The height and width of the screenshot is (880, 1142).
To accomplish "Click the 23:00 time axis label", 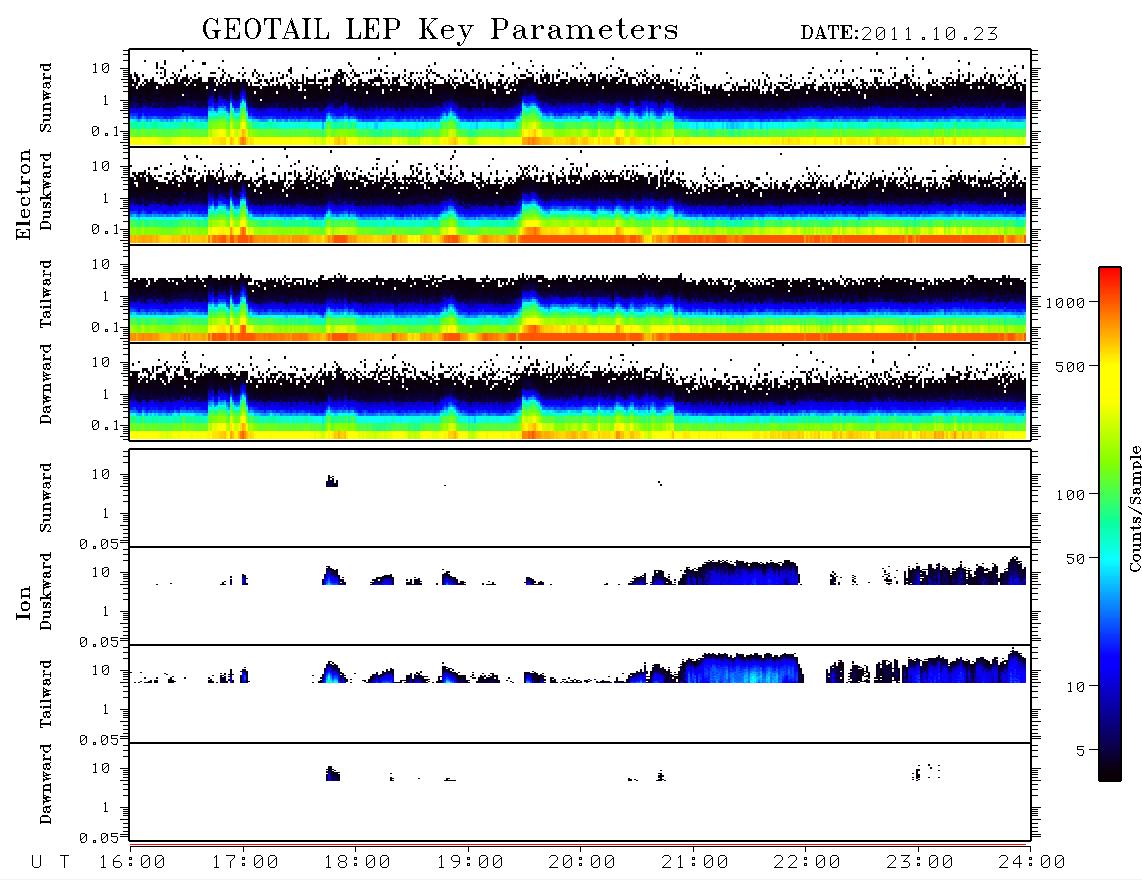I will [920, 863].
